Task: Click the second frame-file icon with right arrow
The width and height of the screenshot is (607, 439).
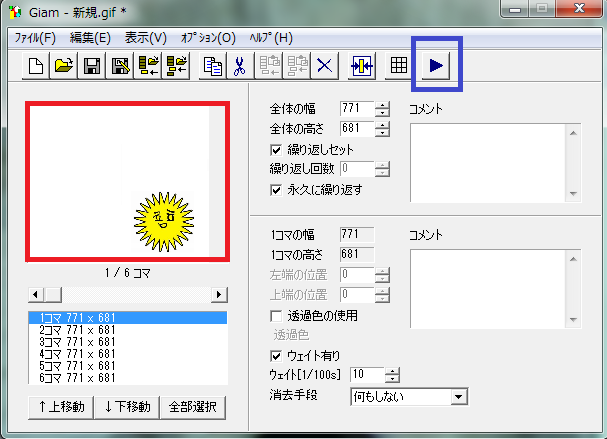Action: (x=176, y=65)
